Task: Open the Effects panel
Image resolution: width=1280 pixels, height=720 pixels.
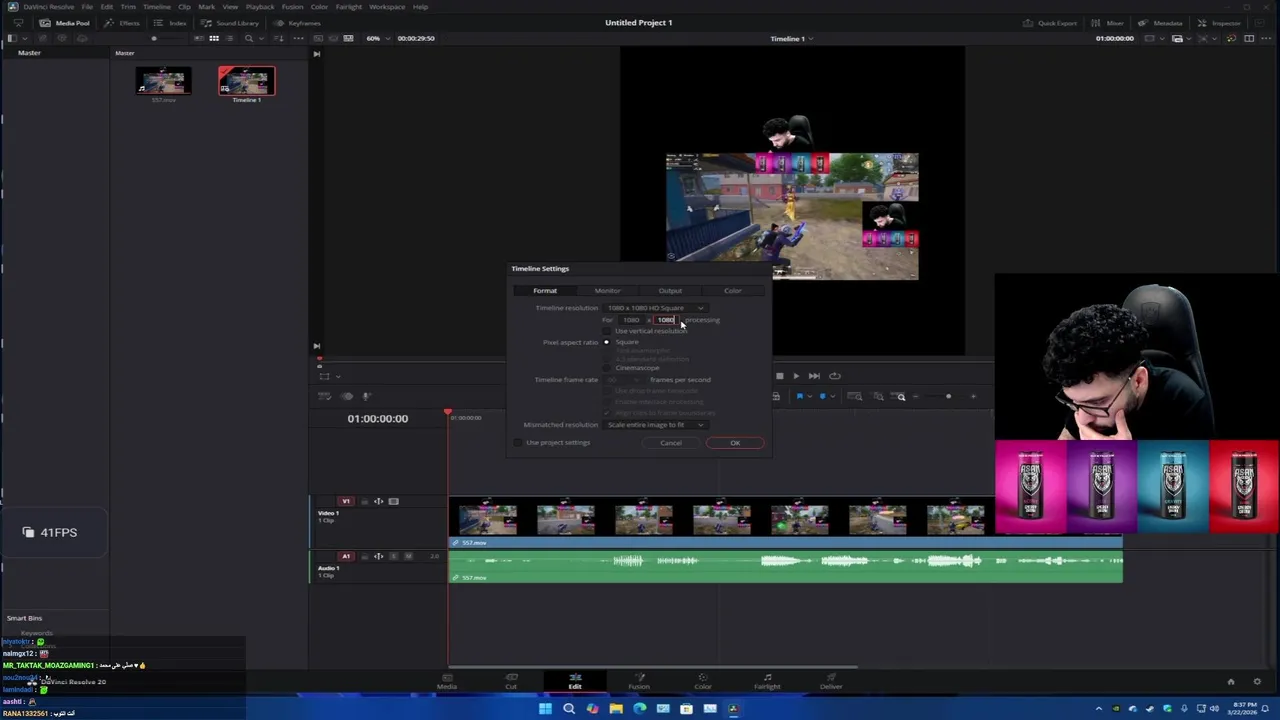Action: 124,23
